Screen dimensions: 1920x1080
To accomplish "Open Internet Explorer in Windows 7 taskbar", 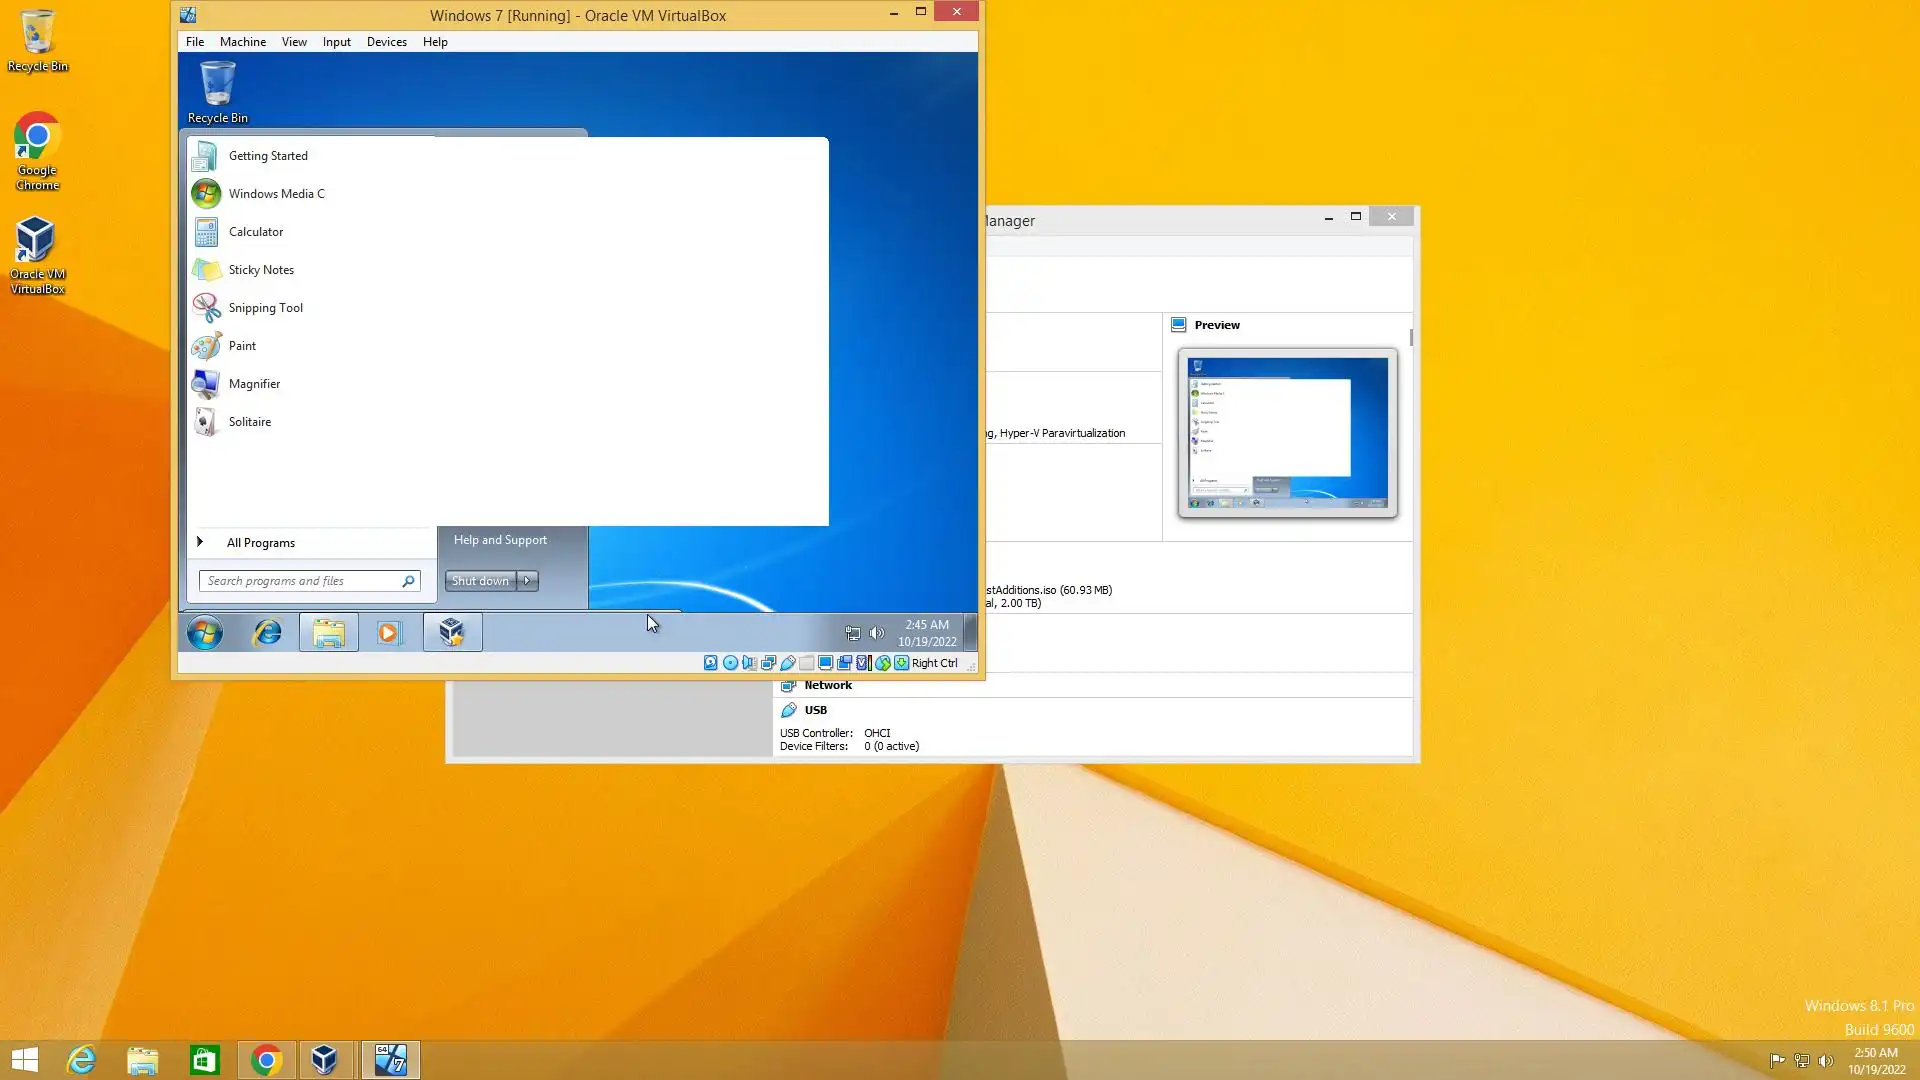I will click(267, 633).
